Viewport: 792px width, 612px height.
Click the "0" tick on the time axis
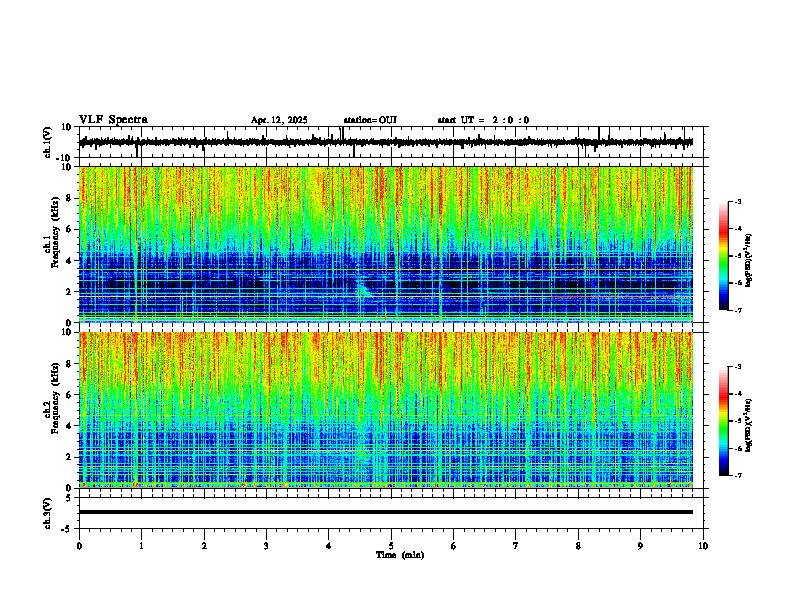79,546
